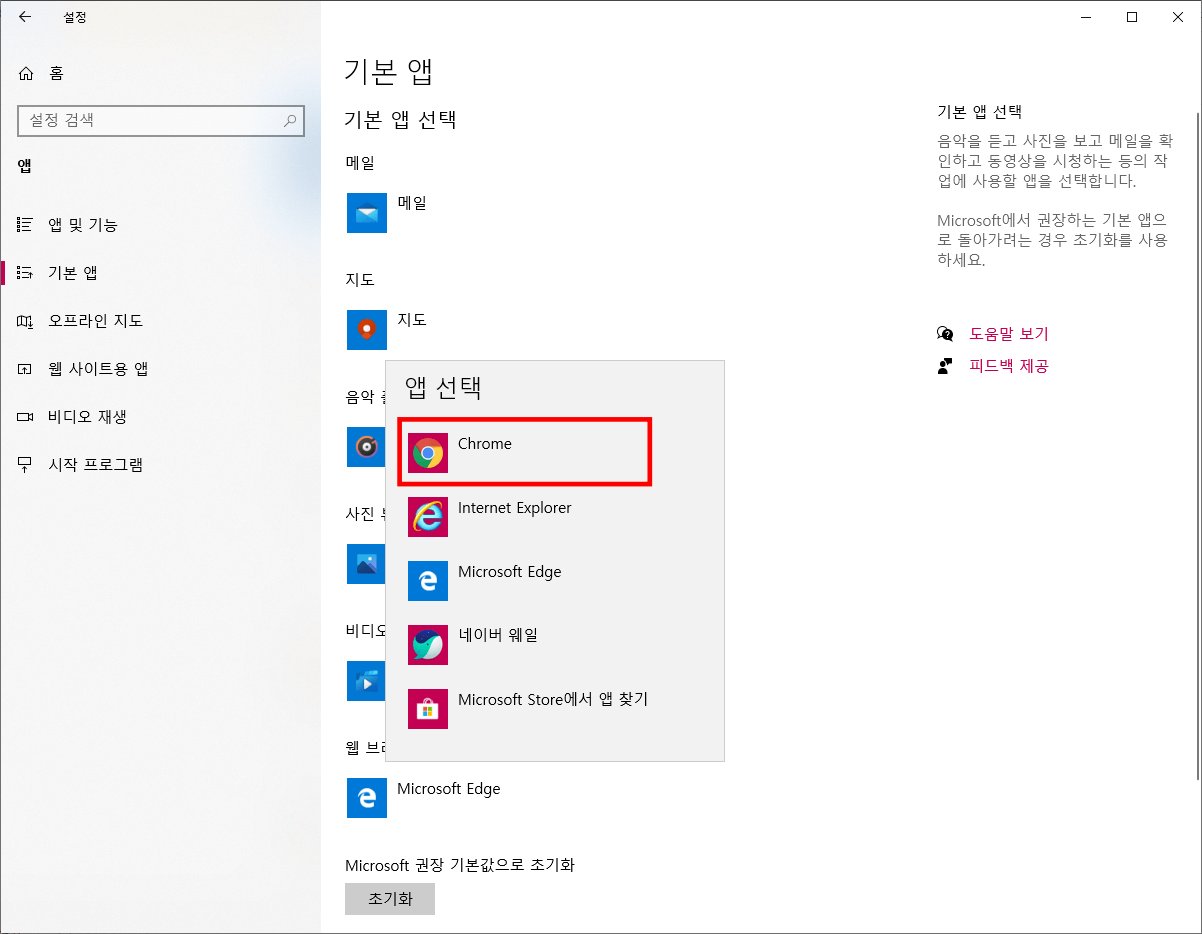This screenshot has width=1202, height=934.
Task: Click the 앱 선택 popup heading
Action: [x=444, y=388]
